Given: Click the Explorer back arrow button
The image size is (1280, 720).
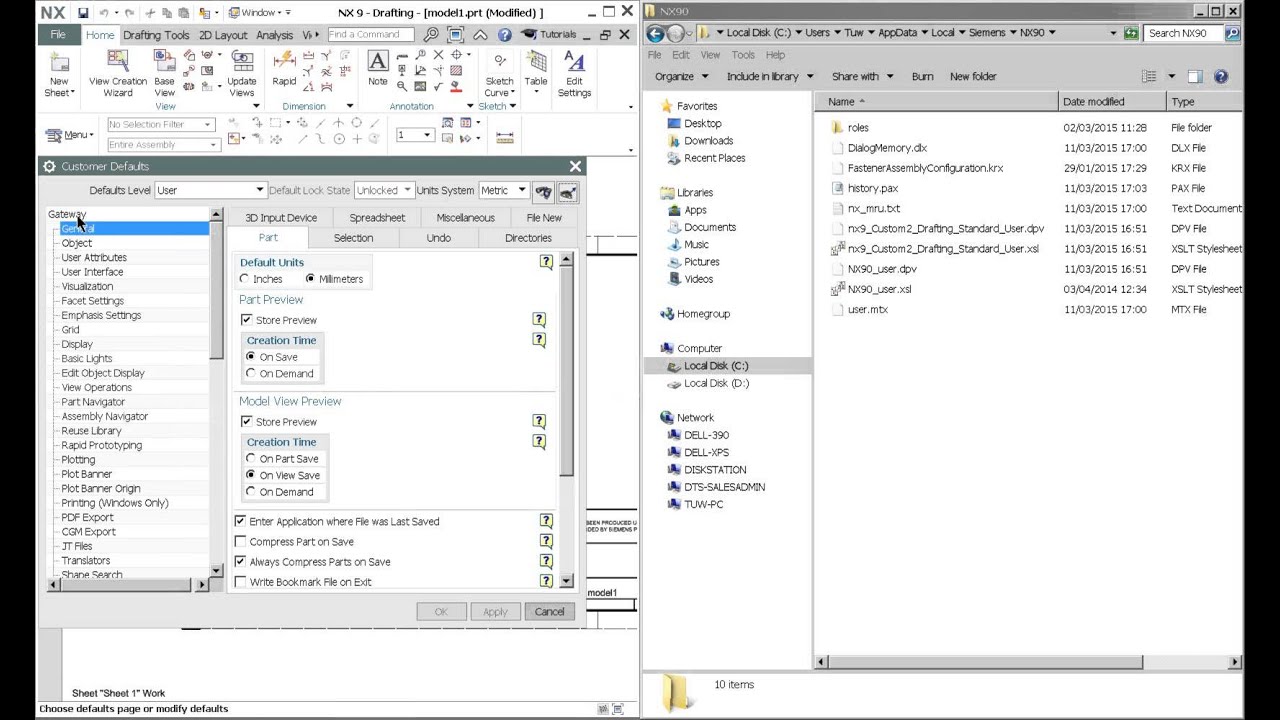Looking at the screenshot, I should click(x=656, y=33).
